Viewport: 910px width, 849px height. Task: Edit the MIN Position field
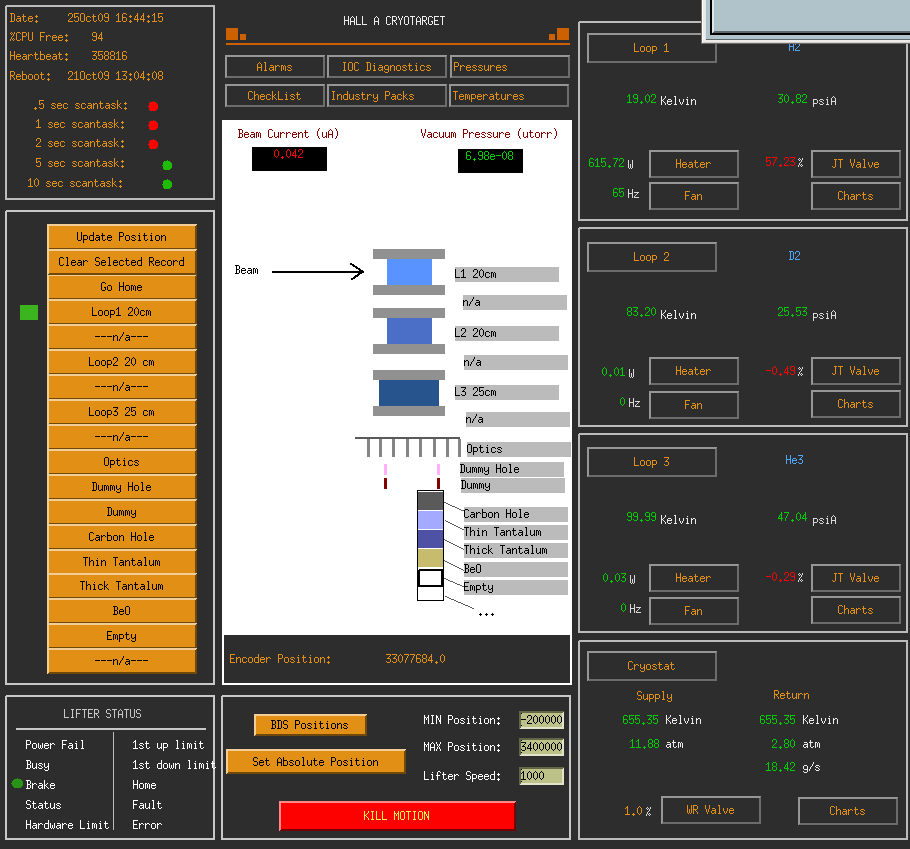pos(541,720)
